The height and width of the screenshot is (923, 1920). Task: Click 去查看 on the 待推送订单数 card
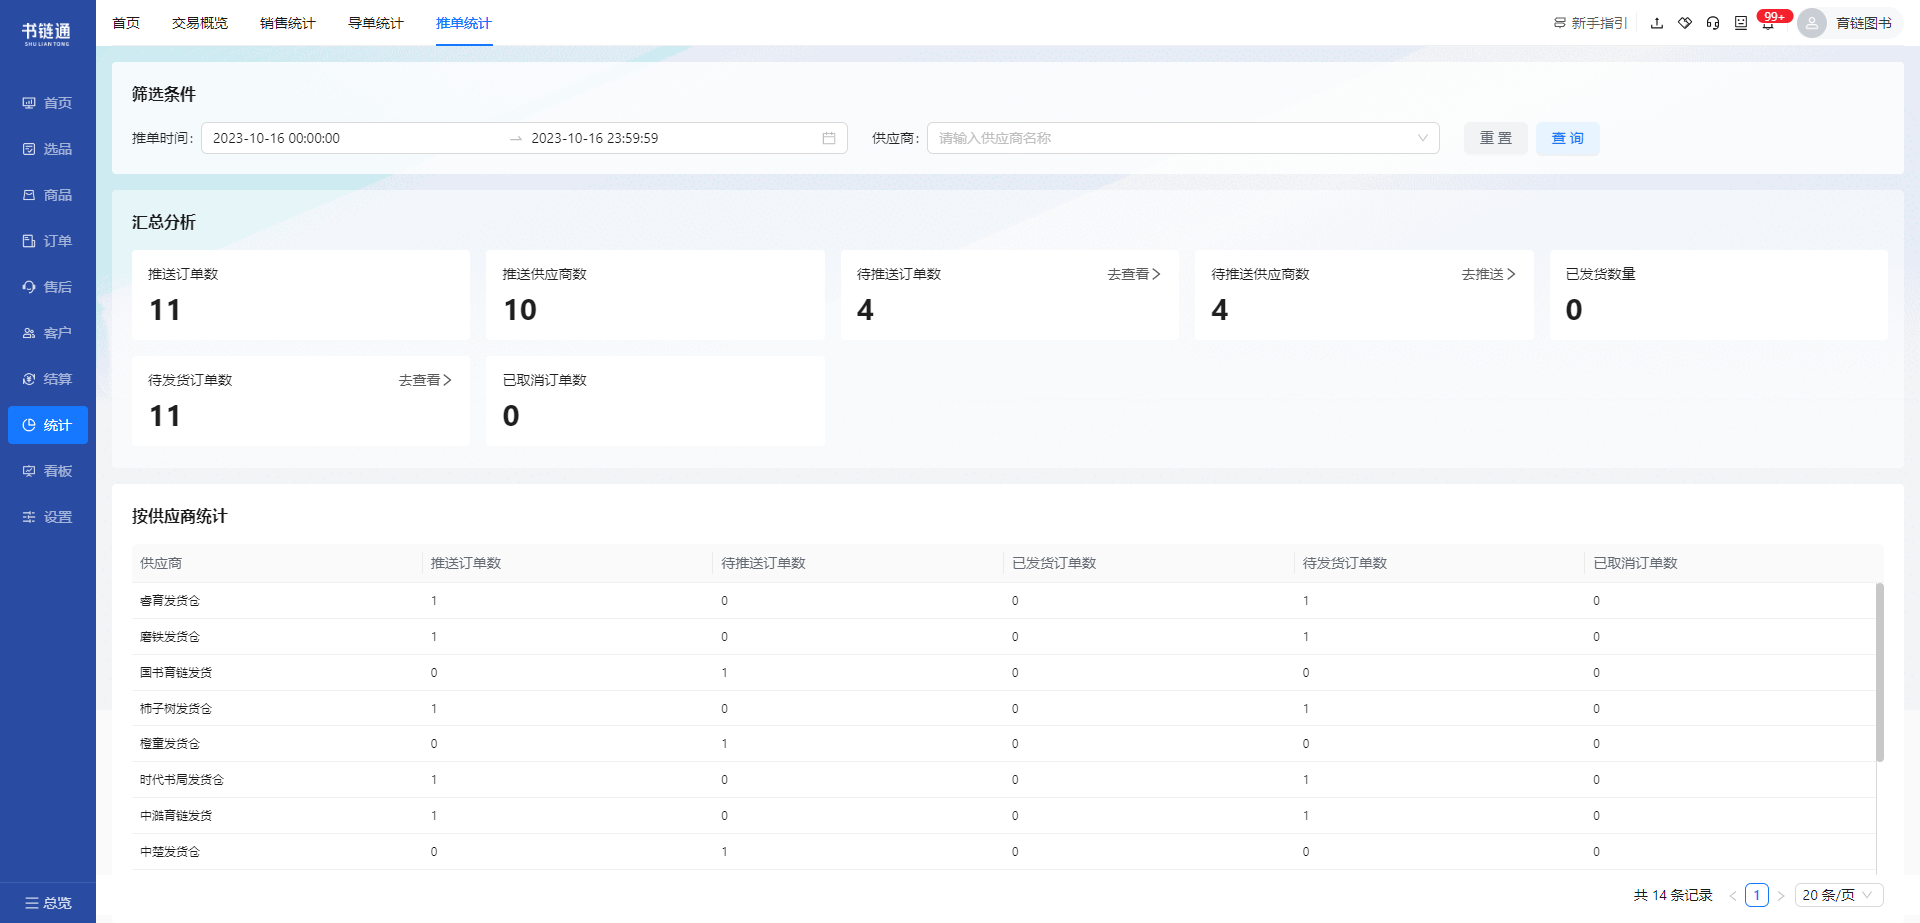pyautogui.click(x=1134, y=274)
